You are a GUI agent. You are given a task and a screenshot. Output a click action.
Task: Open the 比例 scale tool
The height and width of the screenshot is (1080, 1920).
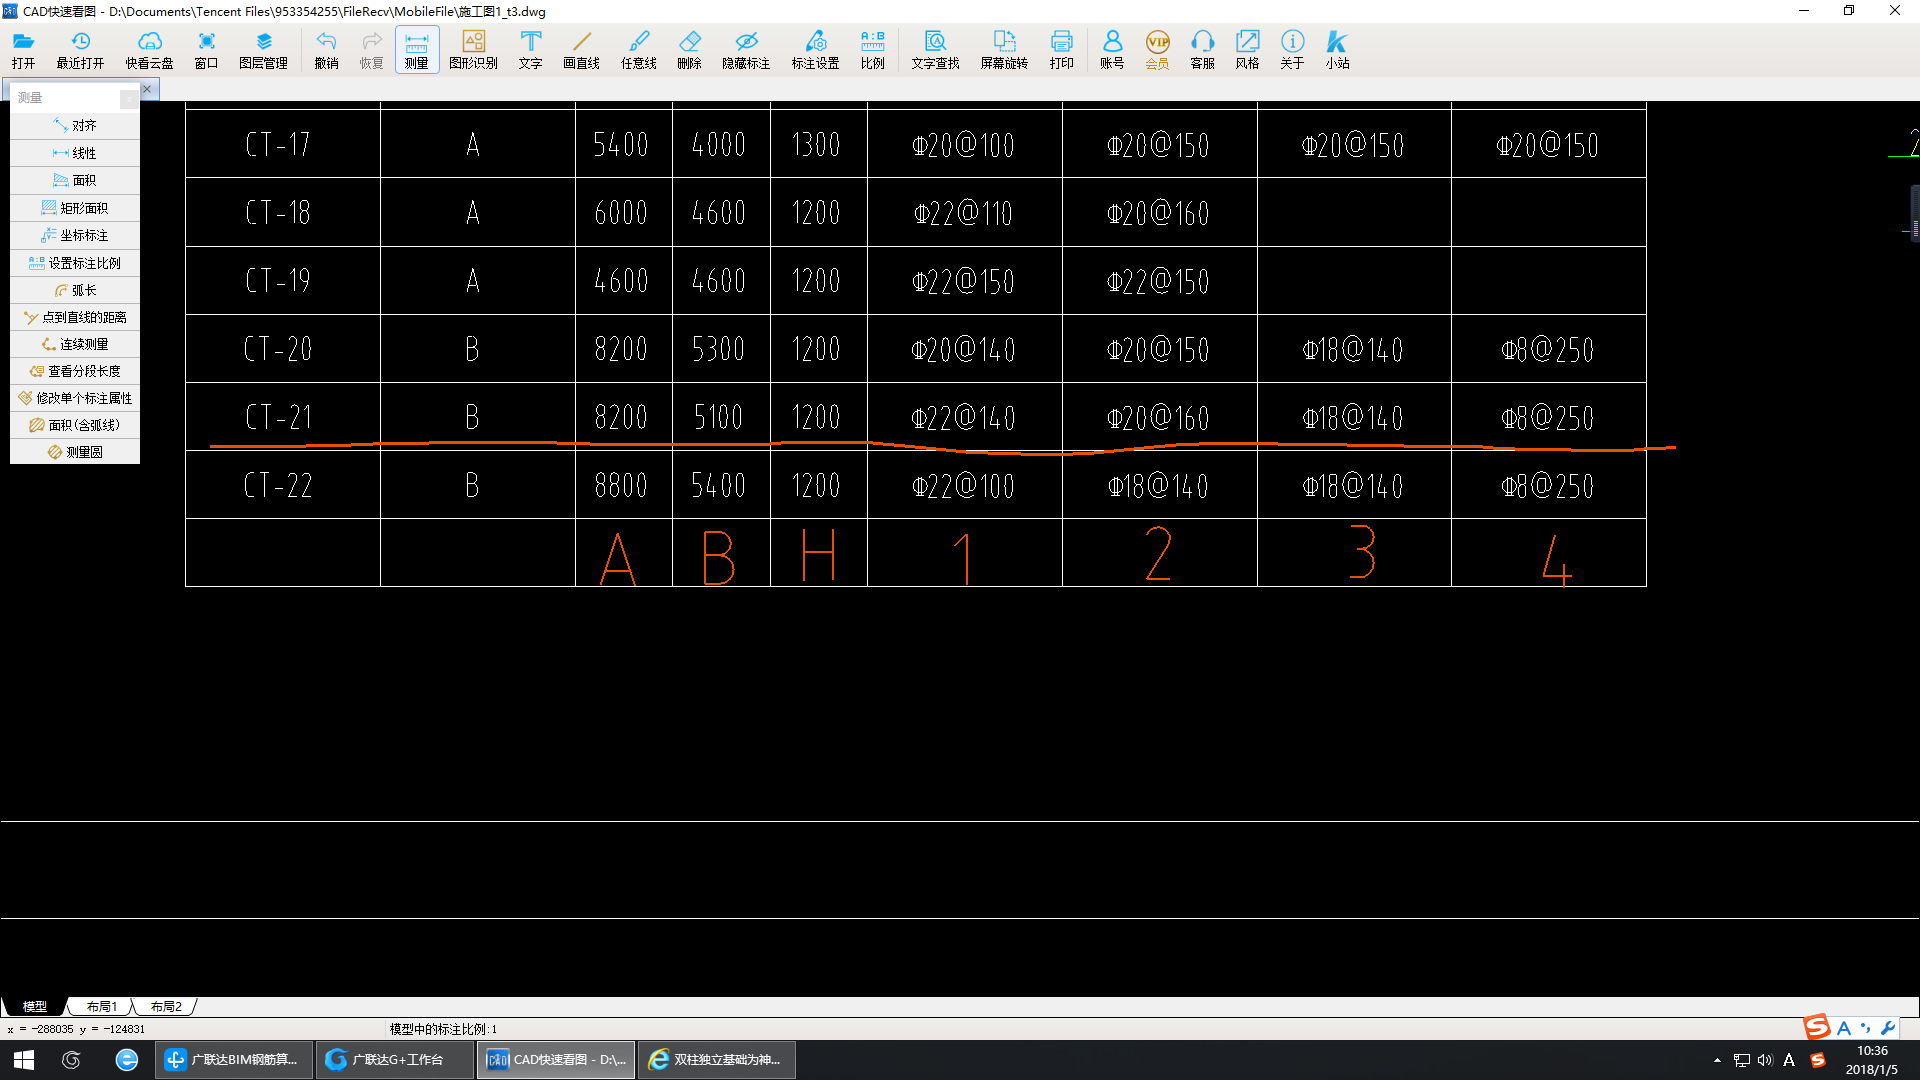872,49
